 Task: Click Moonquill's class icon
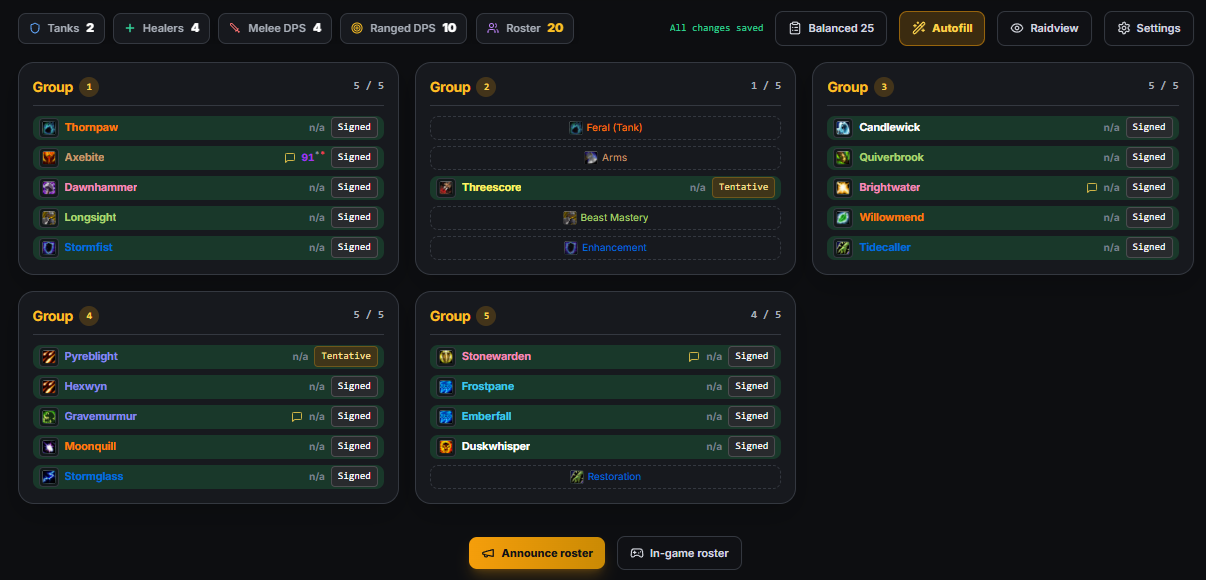pyautogui.click(x=49, y=447)
